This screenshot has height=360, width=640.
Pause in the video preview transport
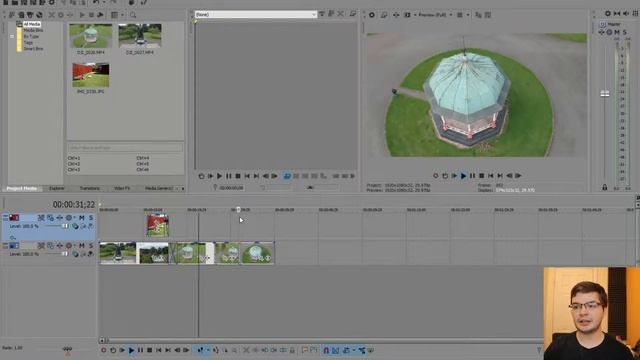[x=472, y=176]
